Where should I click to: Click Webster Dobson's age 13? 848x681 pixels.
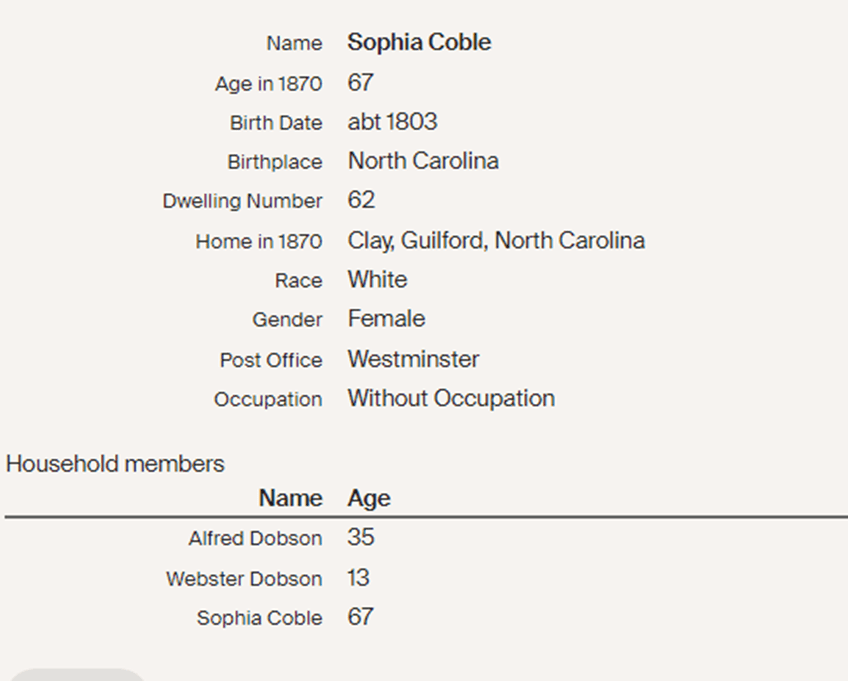click(x=359, y=578)
